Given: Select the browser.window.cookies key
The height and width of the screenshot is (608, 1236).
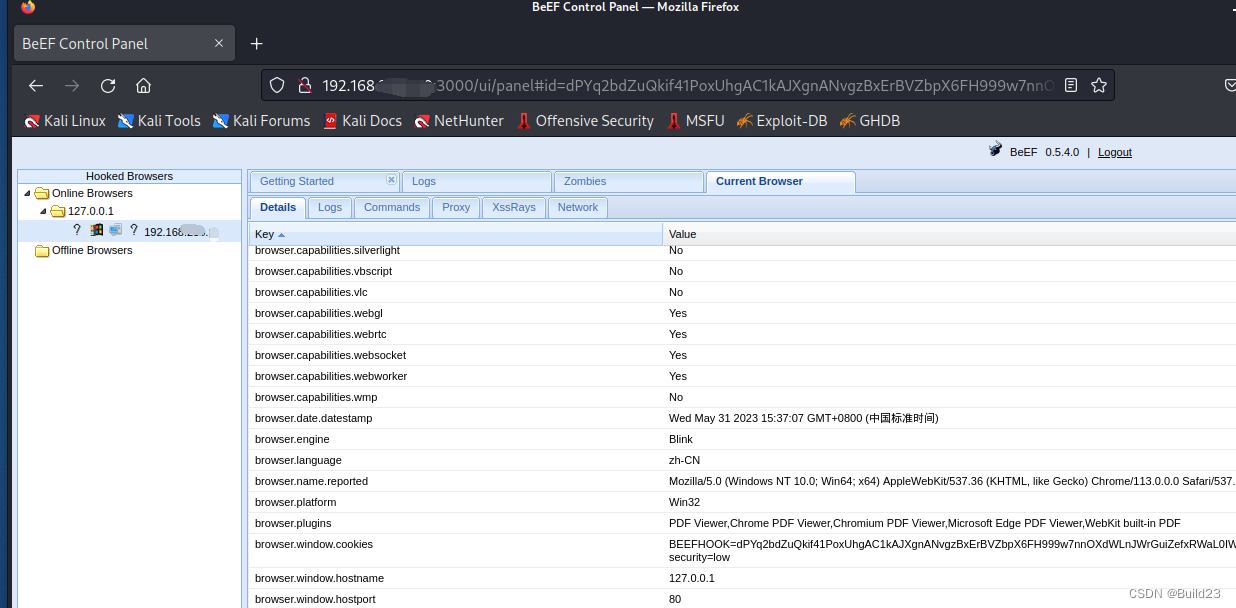Looking at the screenshot, I should pos(314,545).
